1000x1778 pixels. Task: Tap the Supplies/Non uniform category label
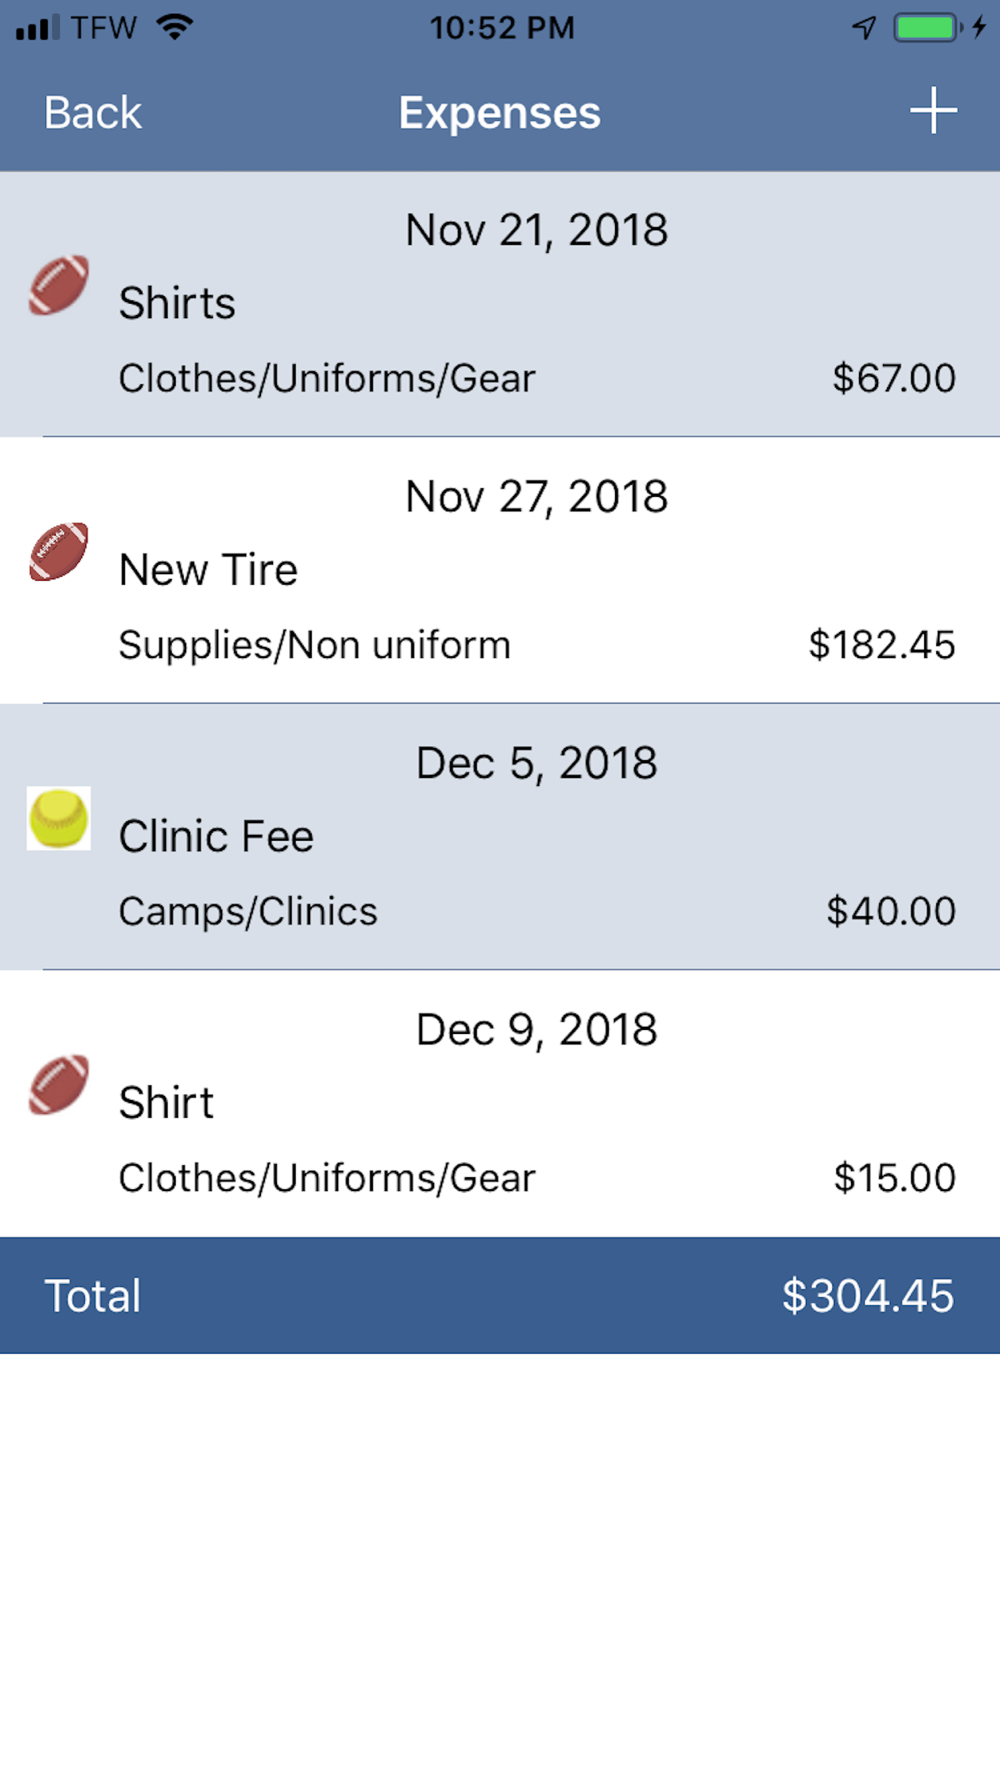click(x=314, y=645)
